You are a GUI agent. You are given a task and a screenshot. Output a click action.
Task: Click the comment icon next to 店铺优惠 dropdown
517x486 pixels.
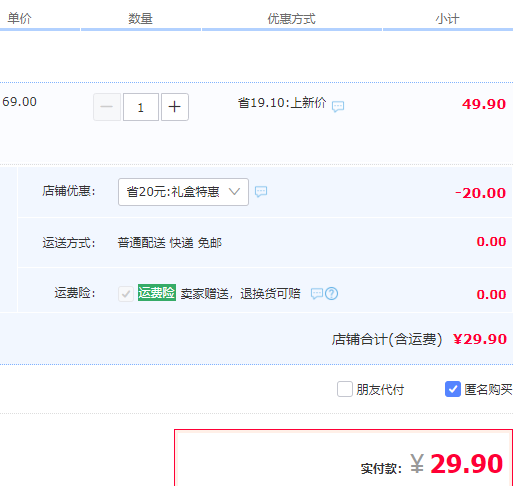[x=261, y=191]
